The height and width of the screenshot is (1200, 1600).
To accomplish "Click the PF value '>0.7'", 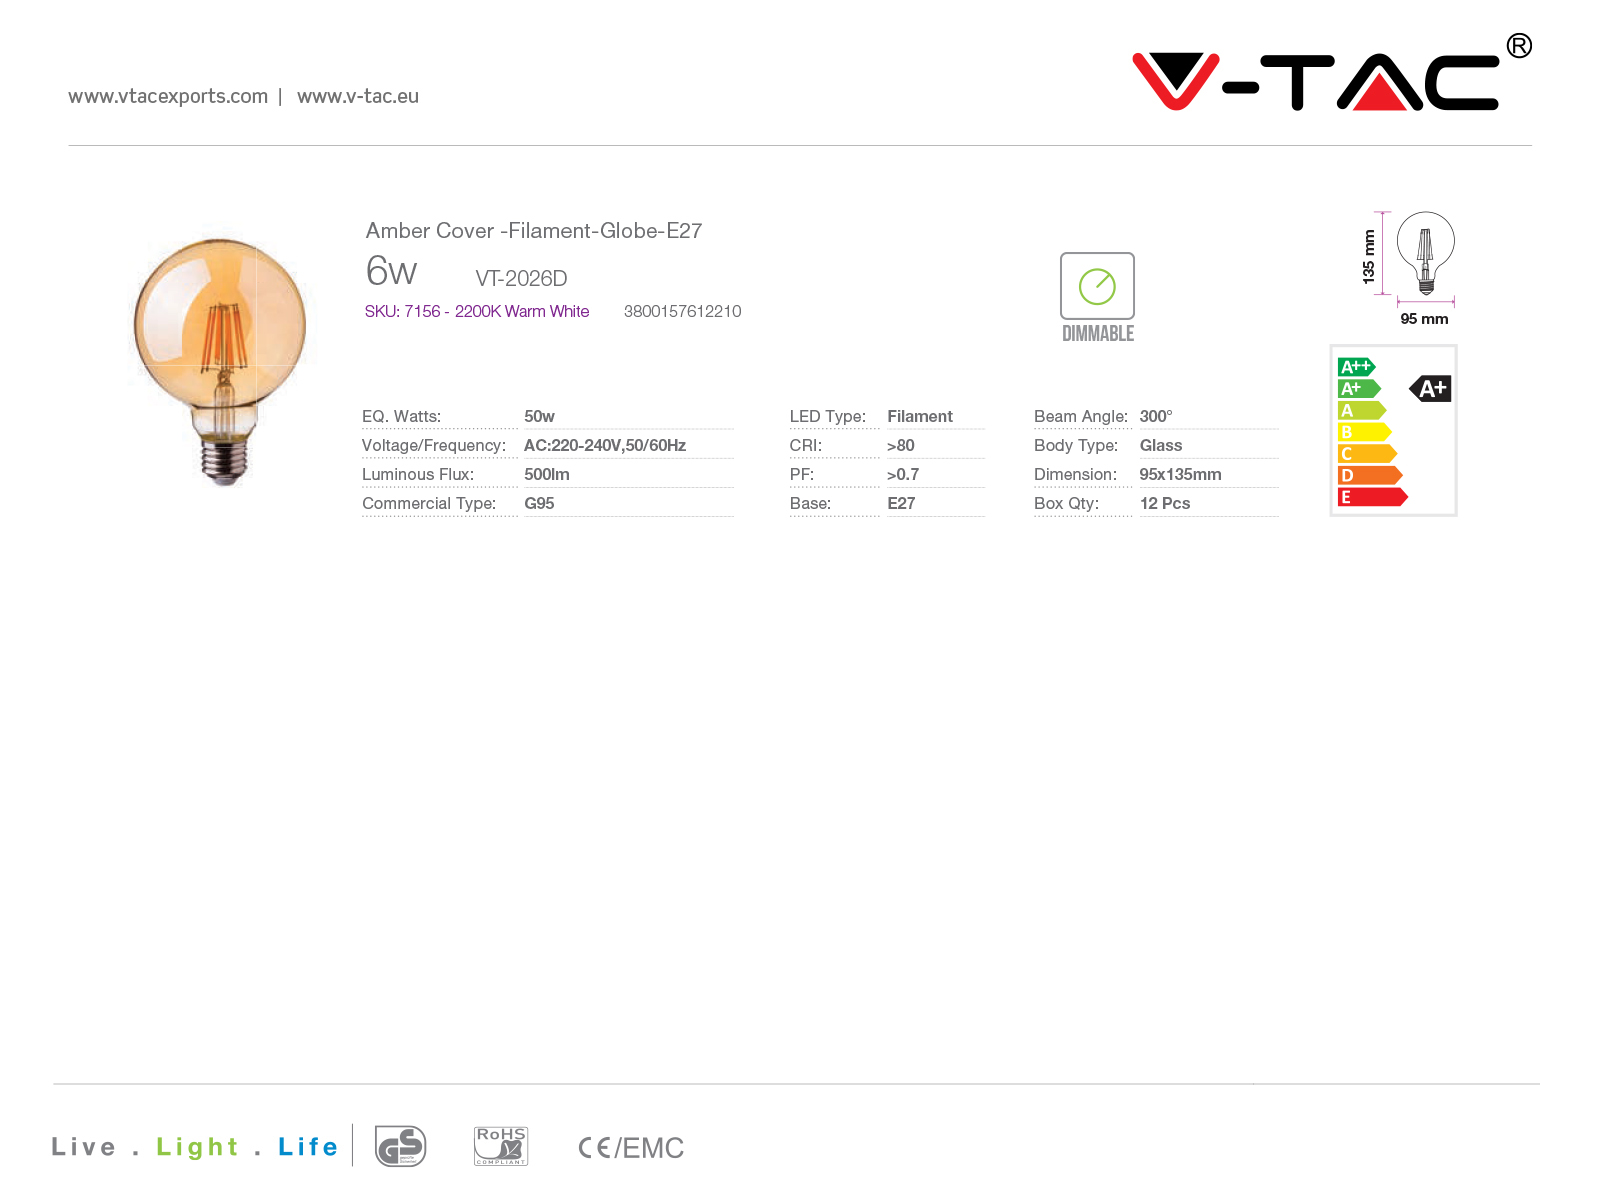I will 903,474.
